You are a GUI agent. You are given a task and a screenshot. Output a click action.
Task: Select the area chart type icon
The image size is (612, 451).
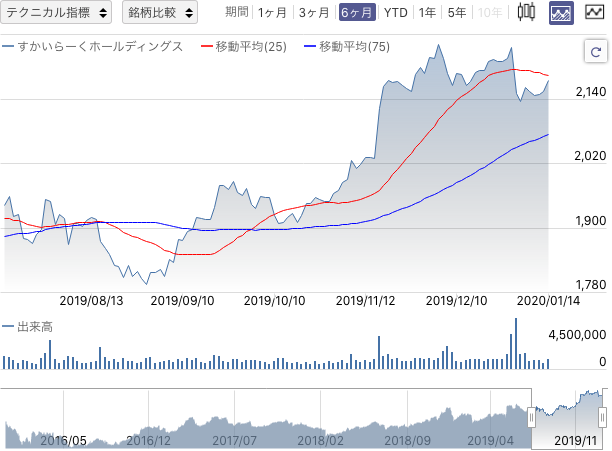[561, 13]
